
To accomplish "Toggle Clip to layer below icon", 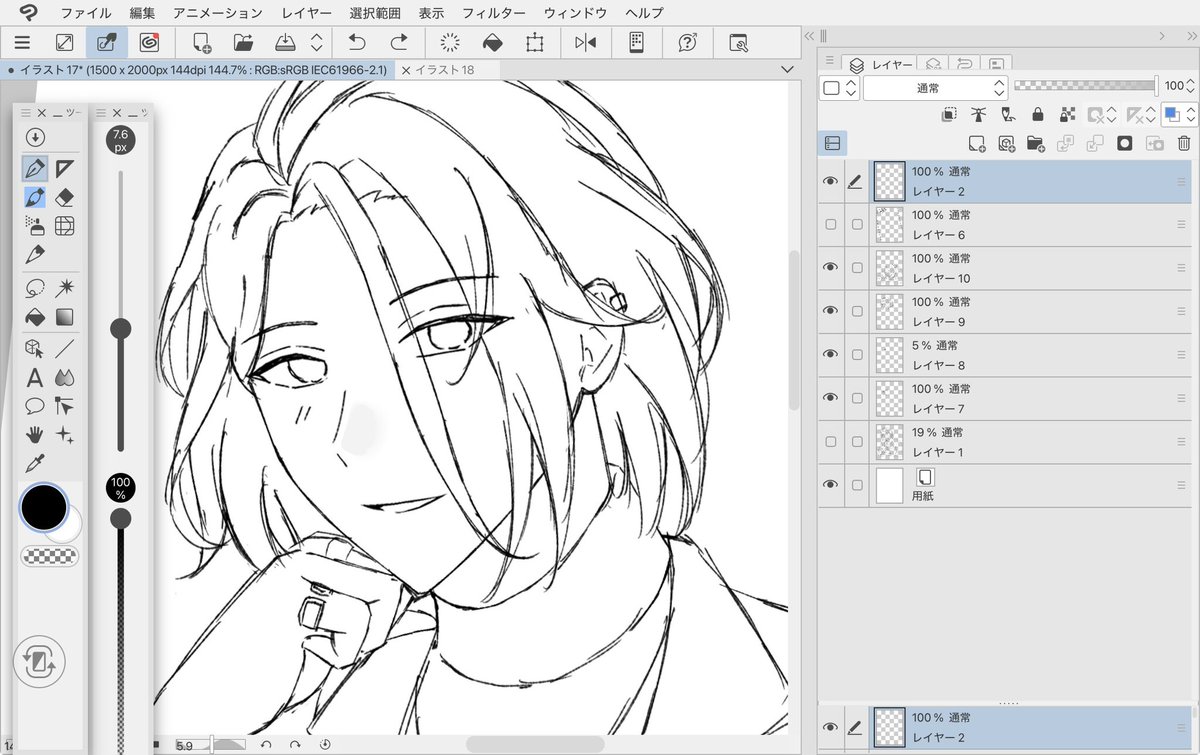I will (x=949, y=115).
